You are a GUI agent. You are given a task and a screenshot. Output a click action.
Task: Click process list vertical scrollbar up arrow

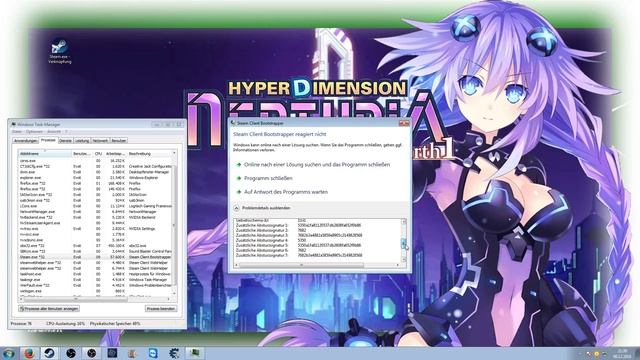coord(174,153)
